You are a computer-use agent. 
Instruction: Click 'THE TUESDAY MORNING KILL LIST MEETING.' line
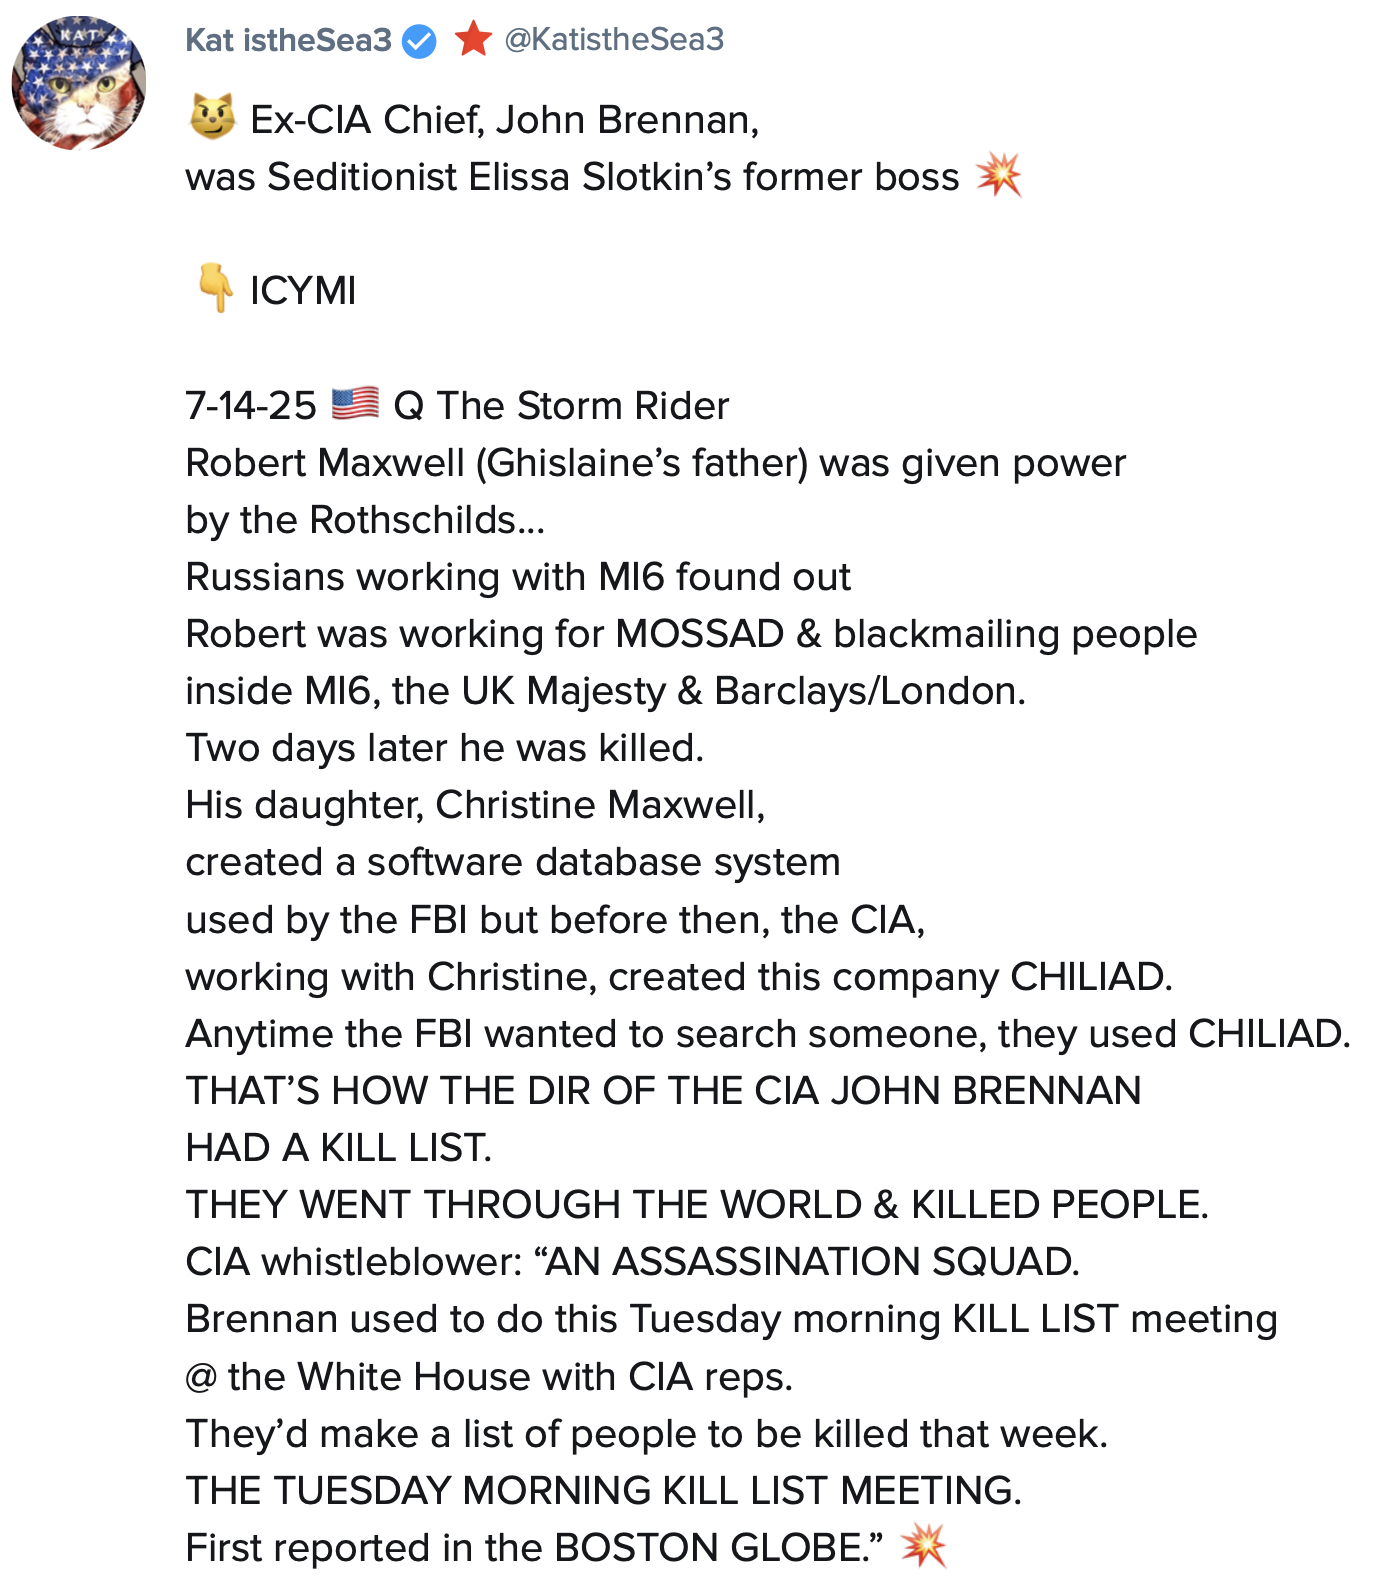click(603, 1490)
